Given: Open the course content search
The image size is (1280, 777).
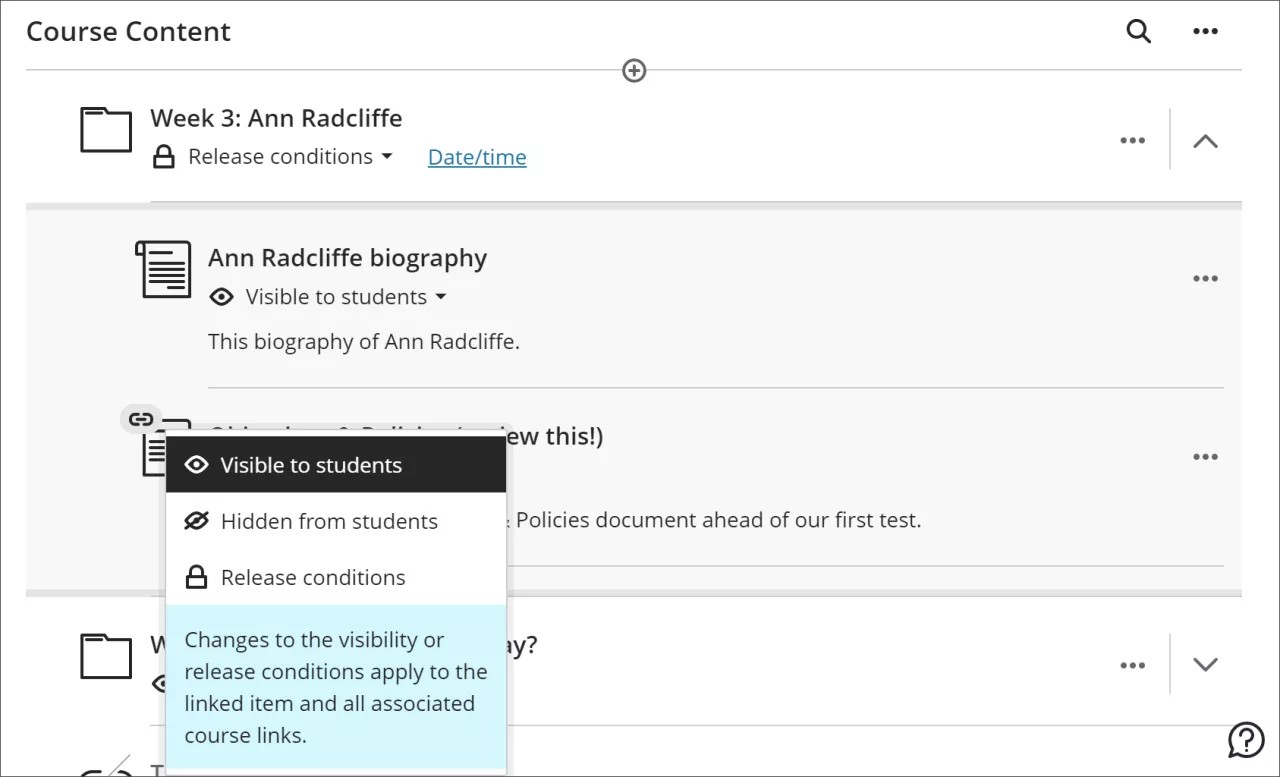Looking at the screenshot, I should point(1138,31).
